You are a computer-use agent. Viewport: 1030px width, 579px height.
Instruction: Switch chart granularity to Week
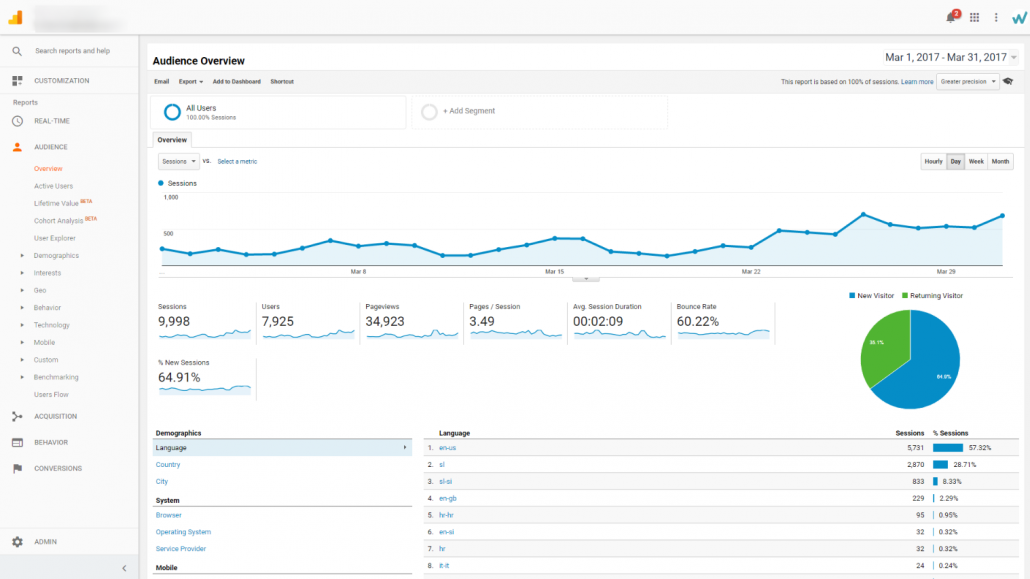[x=976, y=161]
